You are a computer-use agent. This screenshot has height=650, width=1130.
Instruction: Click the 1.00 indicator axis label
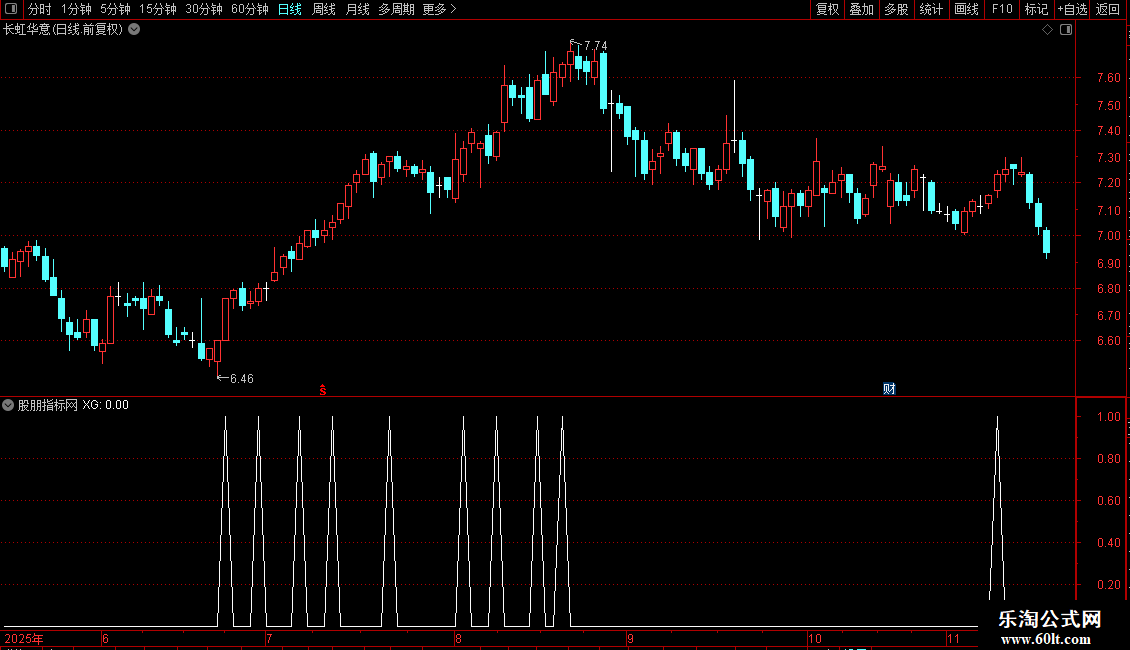(1108, 417)
